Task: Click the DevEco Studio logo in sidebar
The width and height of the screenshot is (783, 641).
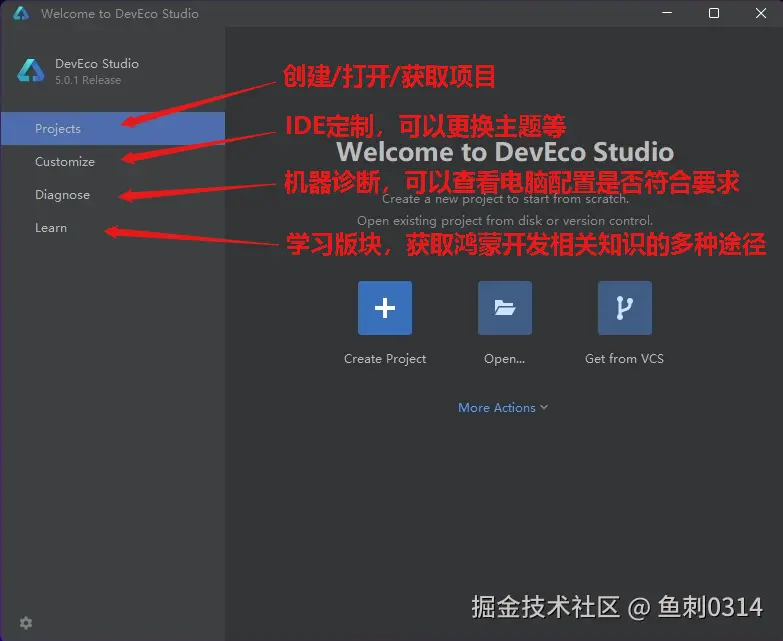Action: tap(31, 70)
